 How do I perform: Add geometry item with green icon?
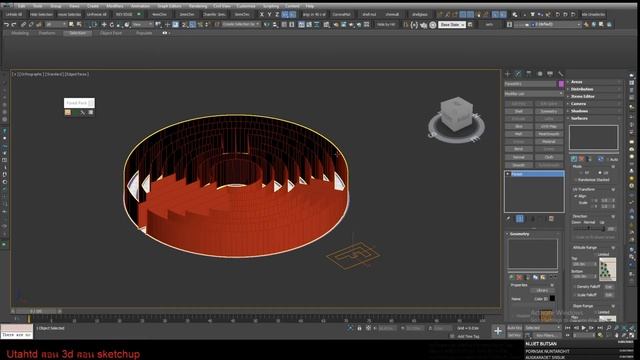511,277
